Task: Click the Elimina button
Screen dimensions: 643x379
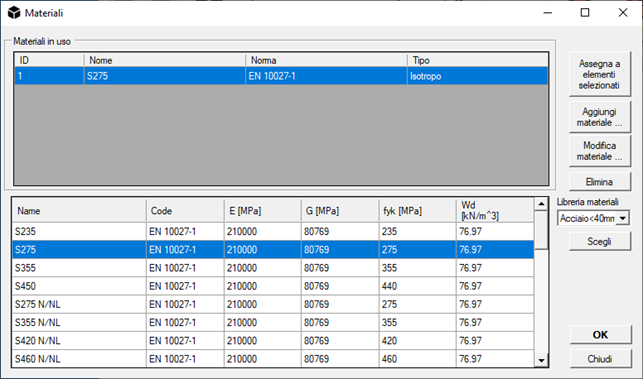Action: [x=600, y=182]
